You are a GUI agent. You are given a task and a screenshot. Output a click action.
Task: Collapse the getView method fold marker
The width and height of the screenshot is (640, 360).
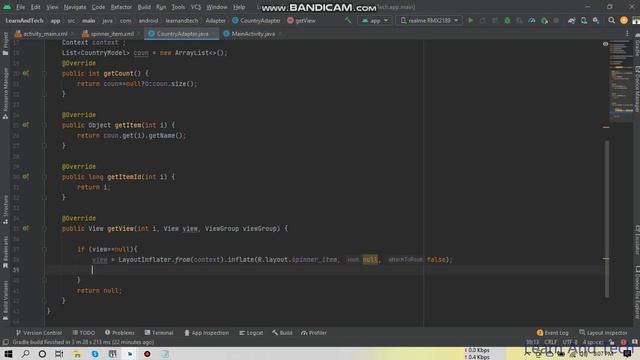pos(44,229)
